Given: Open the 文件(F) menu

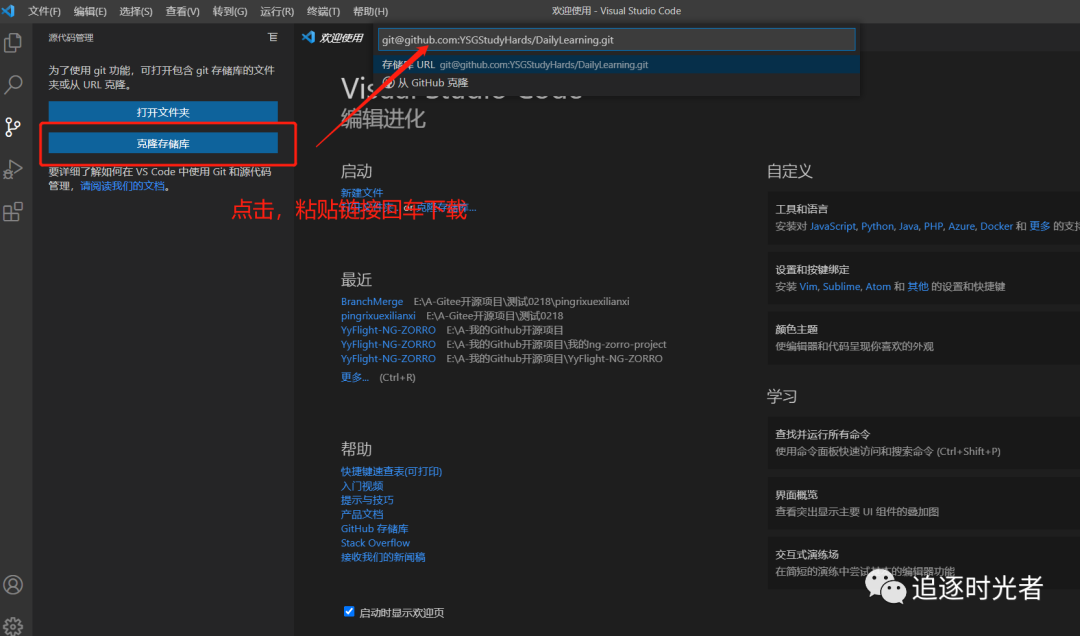Looking at the screenshot, I should pos(44,11).
